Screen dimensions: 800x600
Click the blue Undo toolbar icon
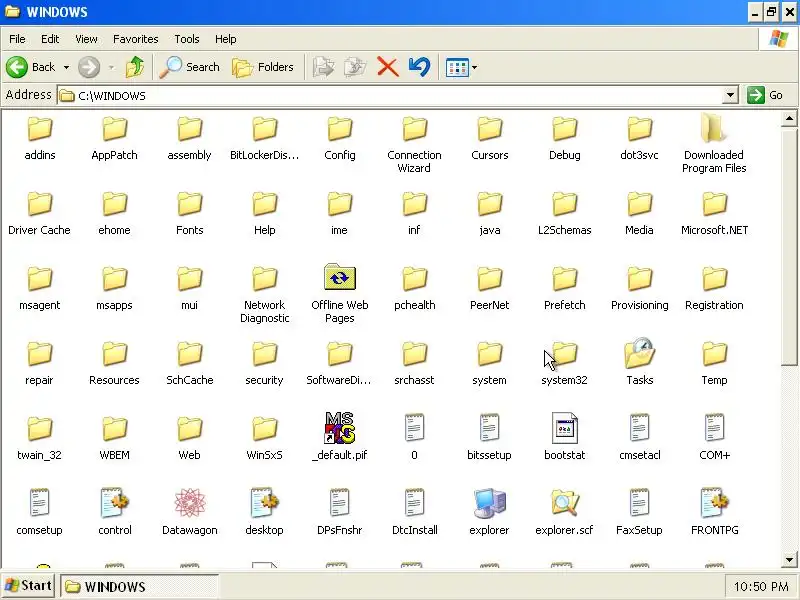(419, 67)
